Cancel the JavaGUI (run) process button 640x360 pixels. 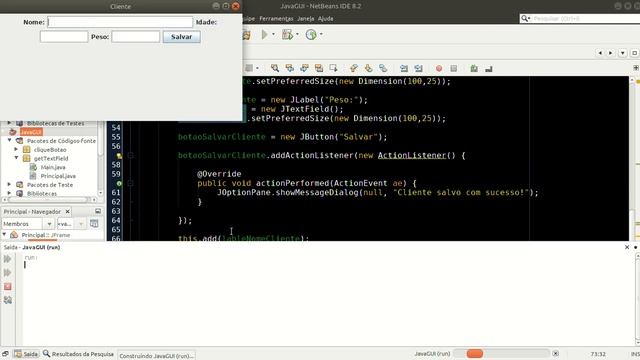[556, 353]
